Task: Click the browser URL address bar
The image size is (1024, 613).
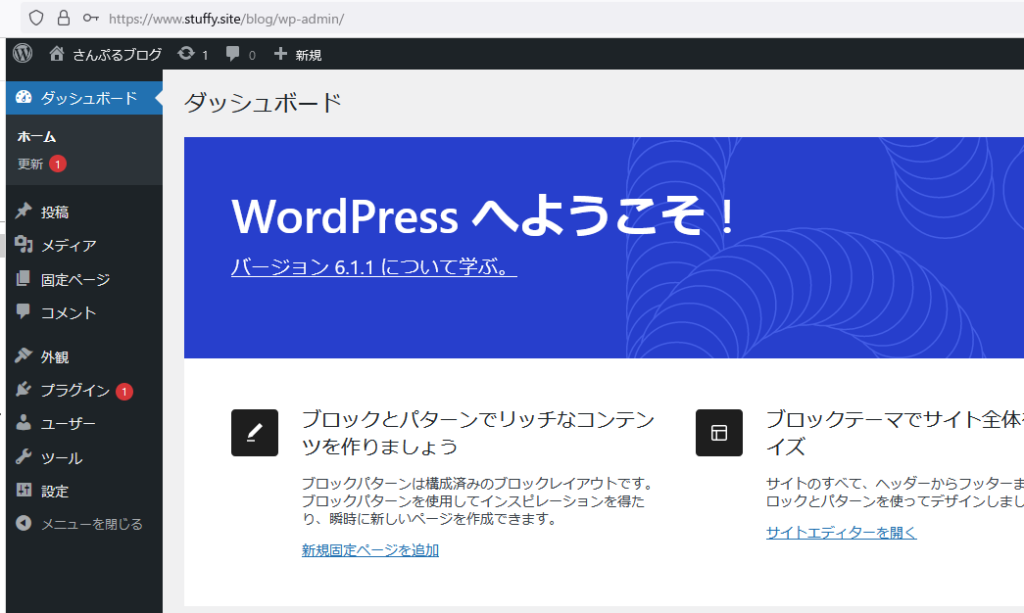Action: point(500,18)
